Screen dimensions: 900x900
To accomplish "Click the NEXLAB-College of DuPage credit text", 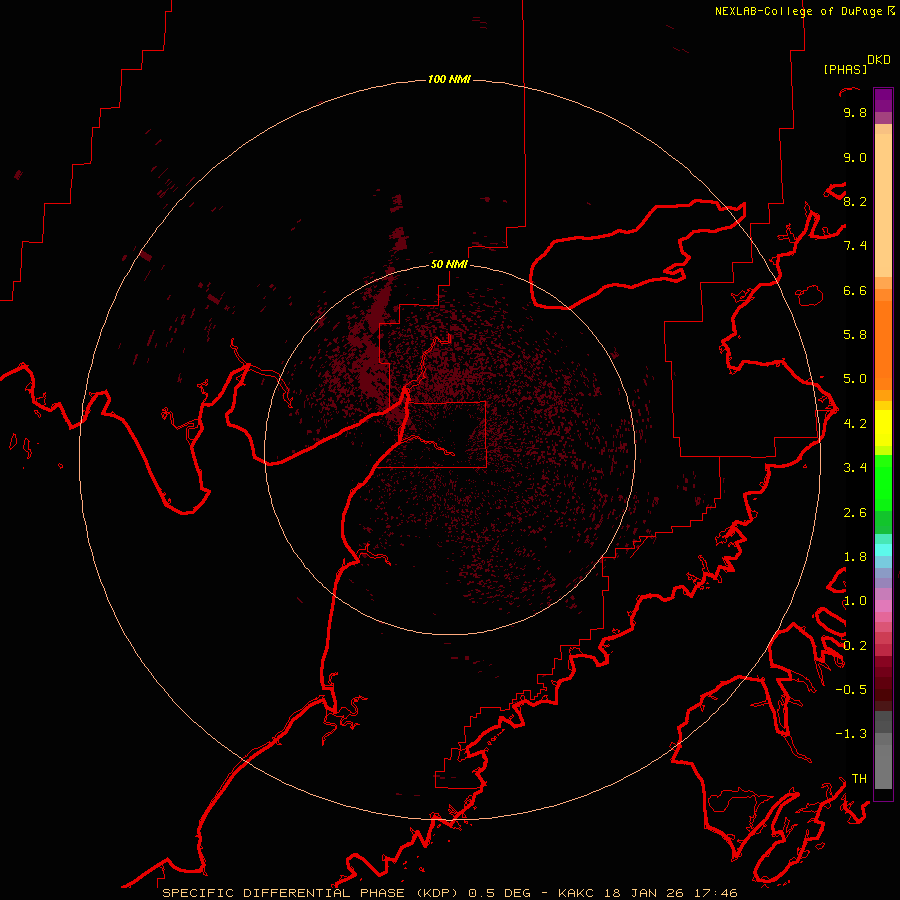I will (798, 11).
